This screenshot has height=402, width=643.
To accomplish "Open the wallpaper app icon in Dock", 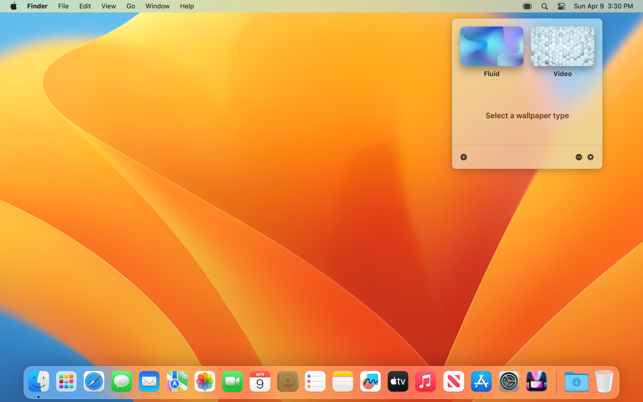I will [536, 381].
